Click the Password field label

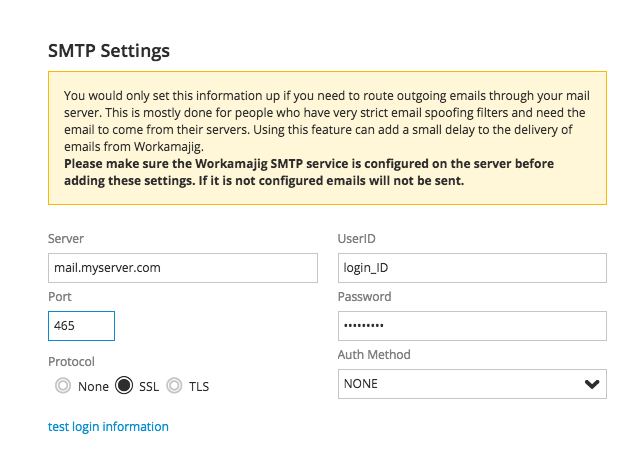pyautogui.click(x=365, y=297)
